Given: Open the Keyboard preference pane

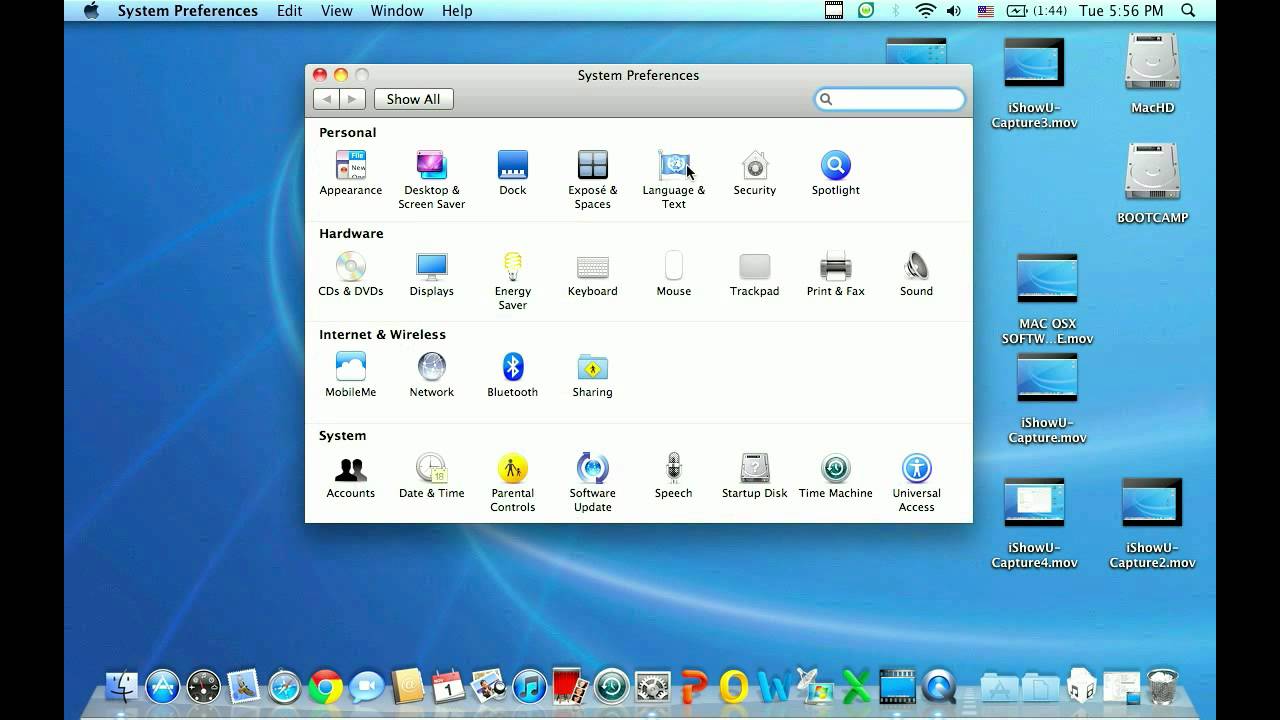Looking at the screenshot, I should click(592, 274).
